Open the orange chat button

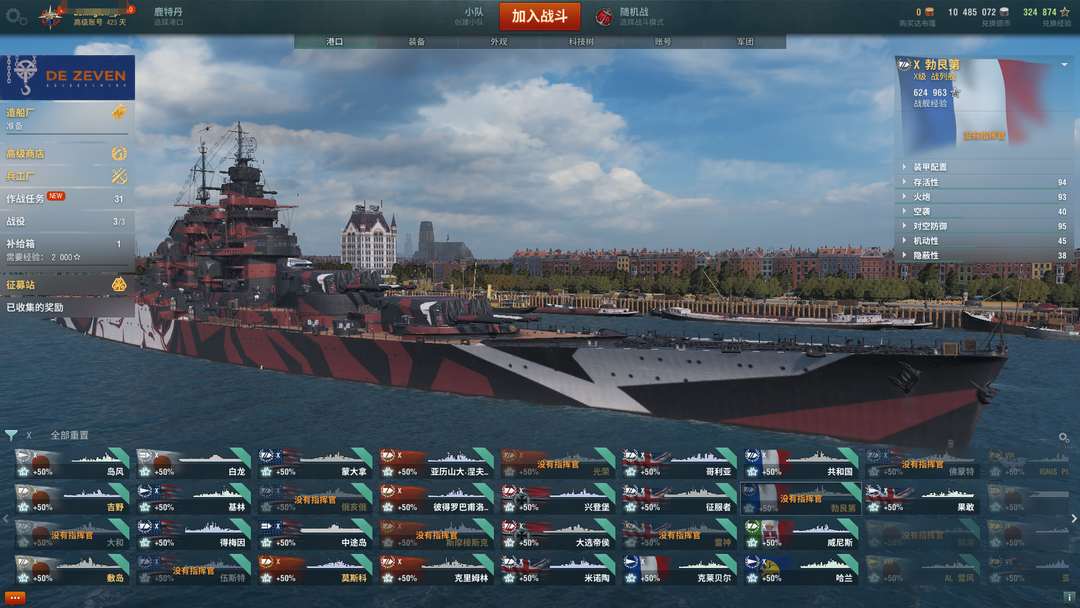pos(14,598)
